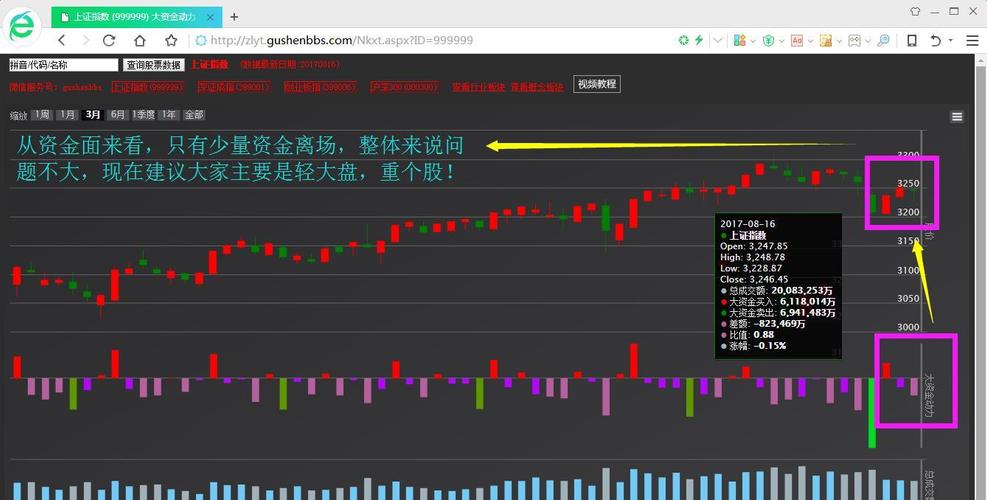Expand dropdown beside the yellow screenshot icon

coord(840,41)
